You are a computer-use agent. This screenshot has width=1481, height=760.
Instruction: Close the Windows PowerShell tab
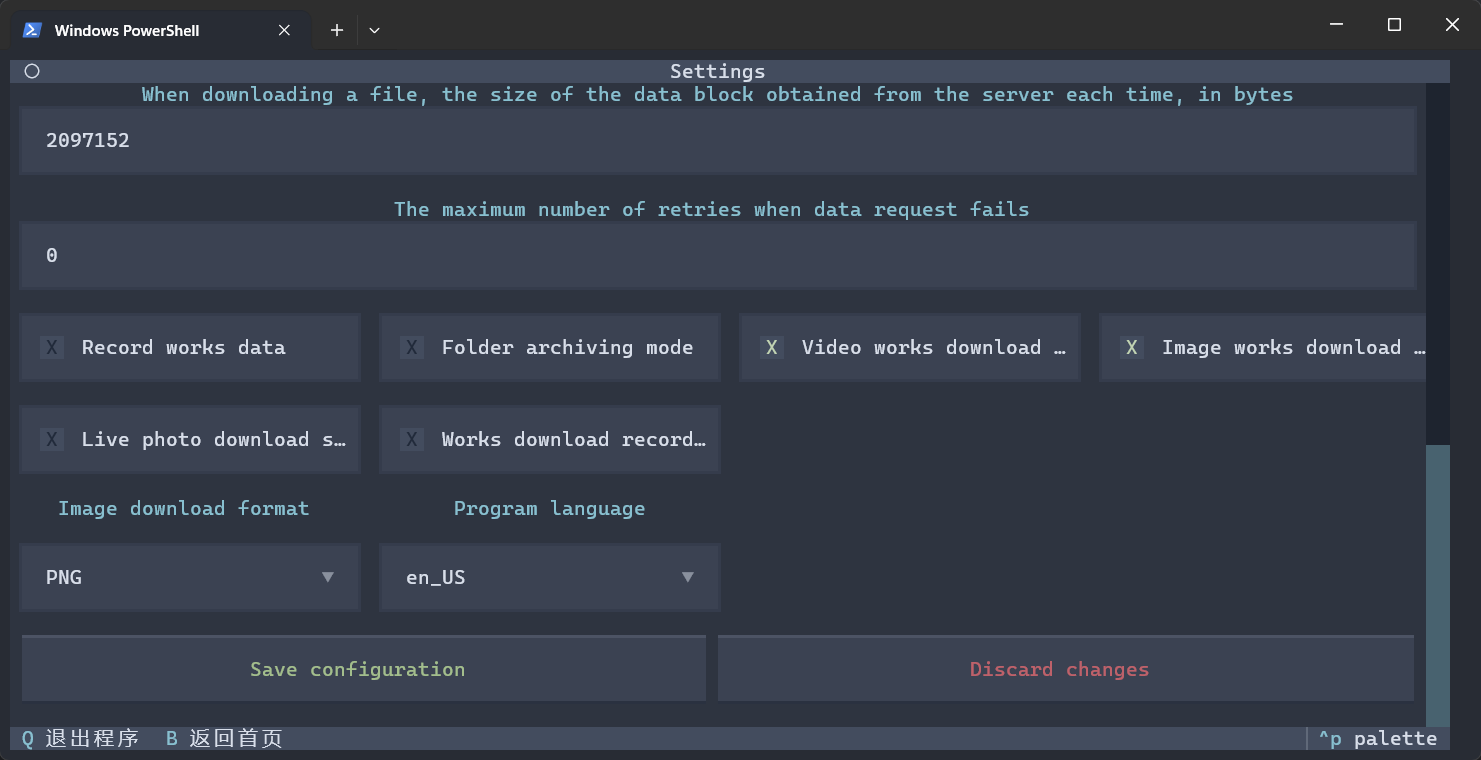tap(284, 30)
